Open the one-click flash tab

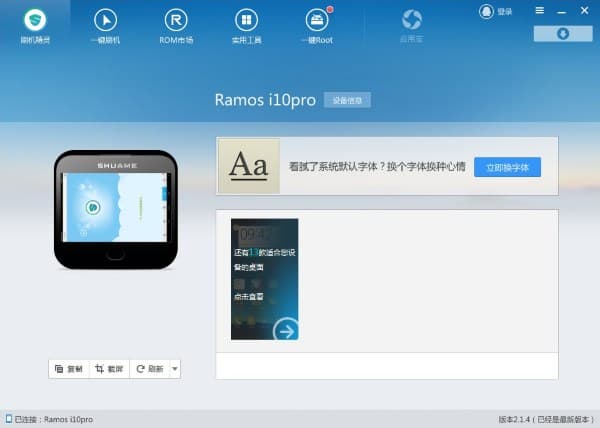[x=105, y=26]
